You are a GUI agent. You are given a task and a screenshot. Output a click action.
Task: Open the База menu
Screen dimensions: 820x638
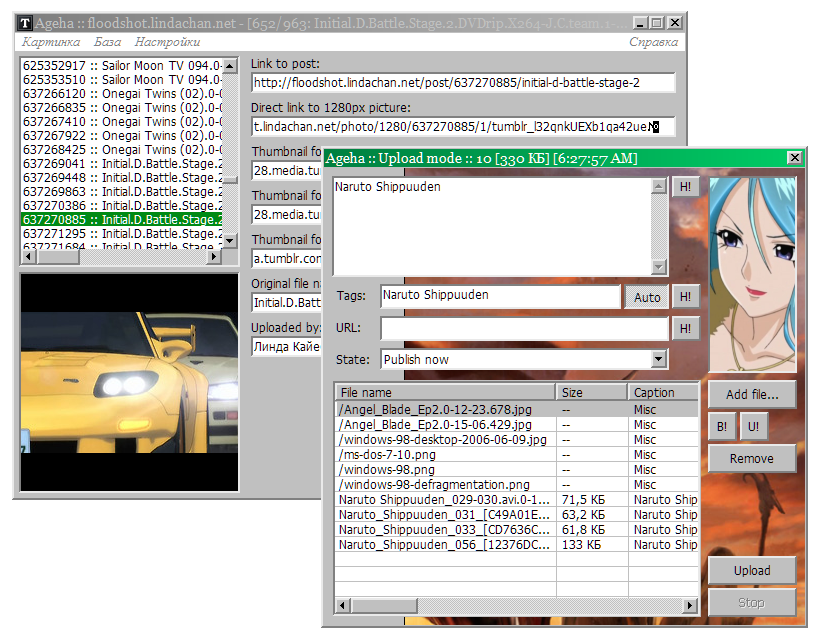coord(107,42)
